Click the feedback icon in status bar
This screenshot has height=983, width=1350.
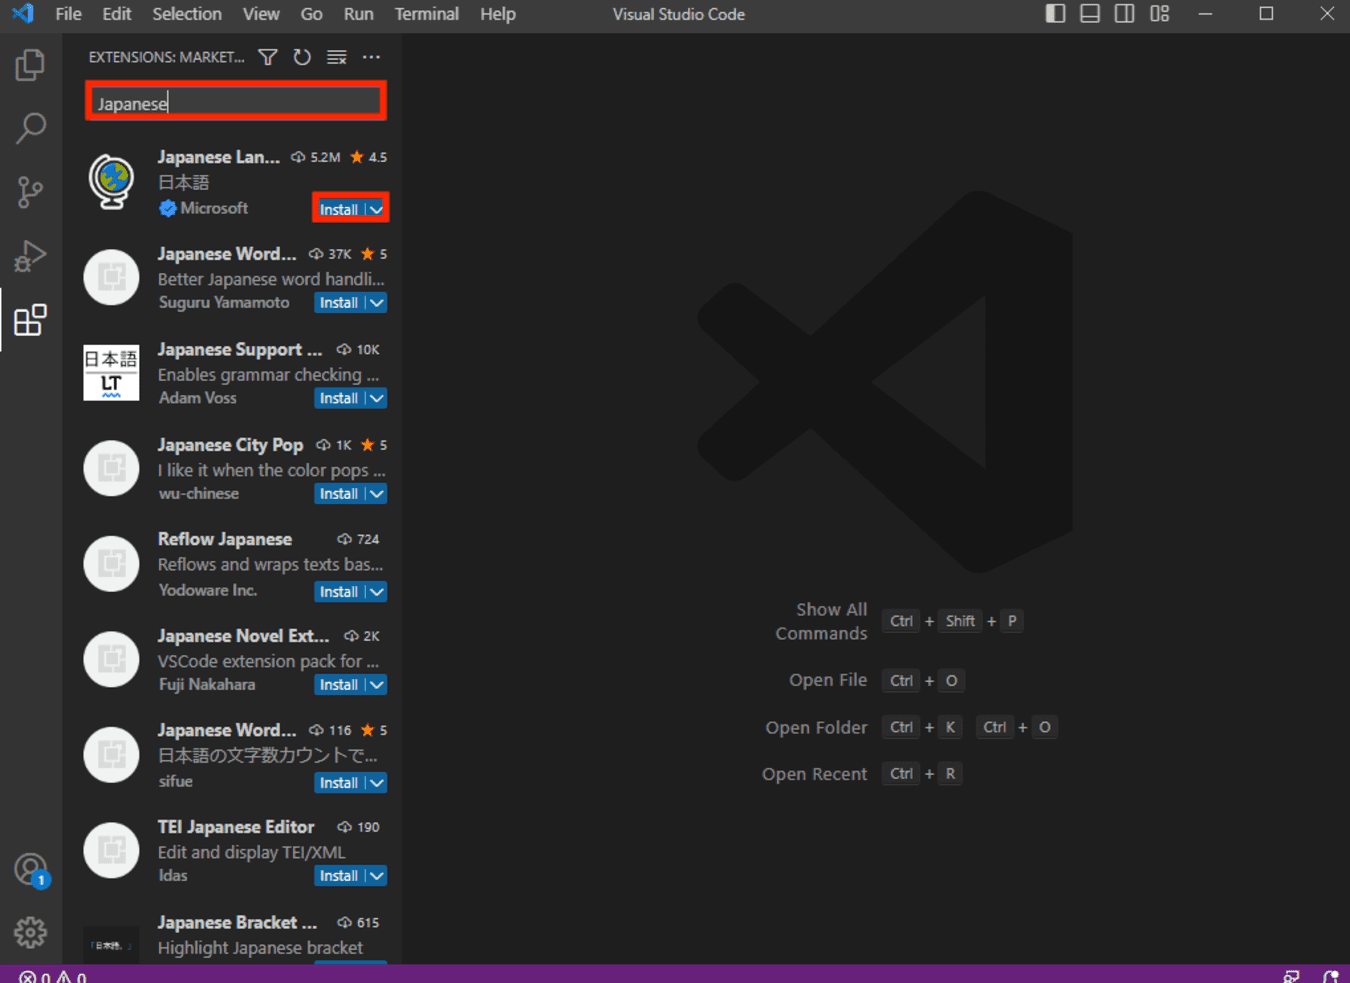[x=1292, y=977]
